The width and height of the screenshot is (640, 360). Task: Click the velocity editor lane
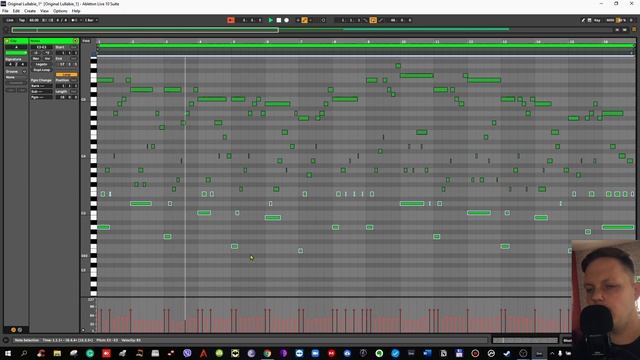[x=334, y=315]
